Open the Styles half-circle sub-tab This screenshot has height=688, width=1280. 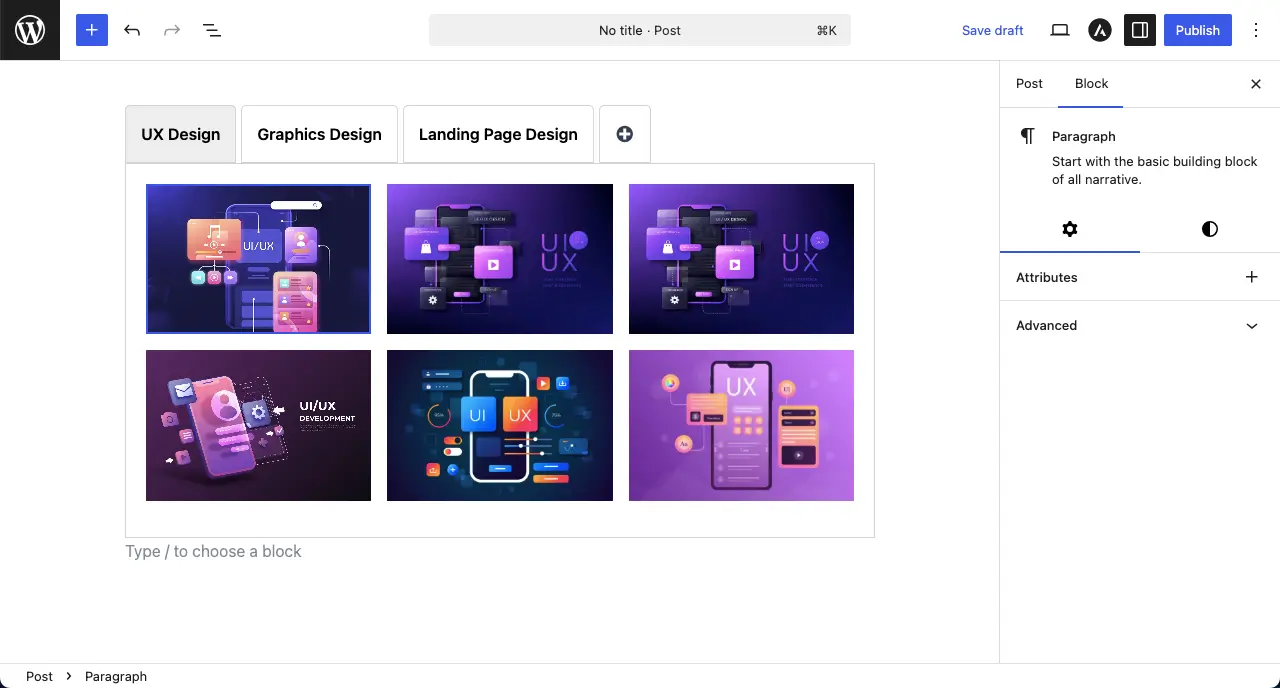click(1210, 229)
